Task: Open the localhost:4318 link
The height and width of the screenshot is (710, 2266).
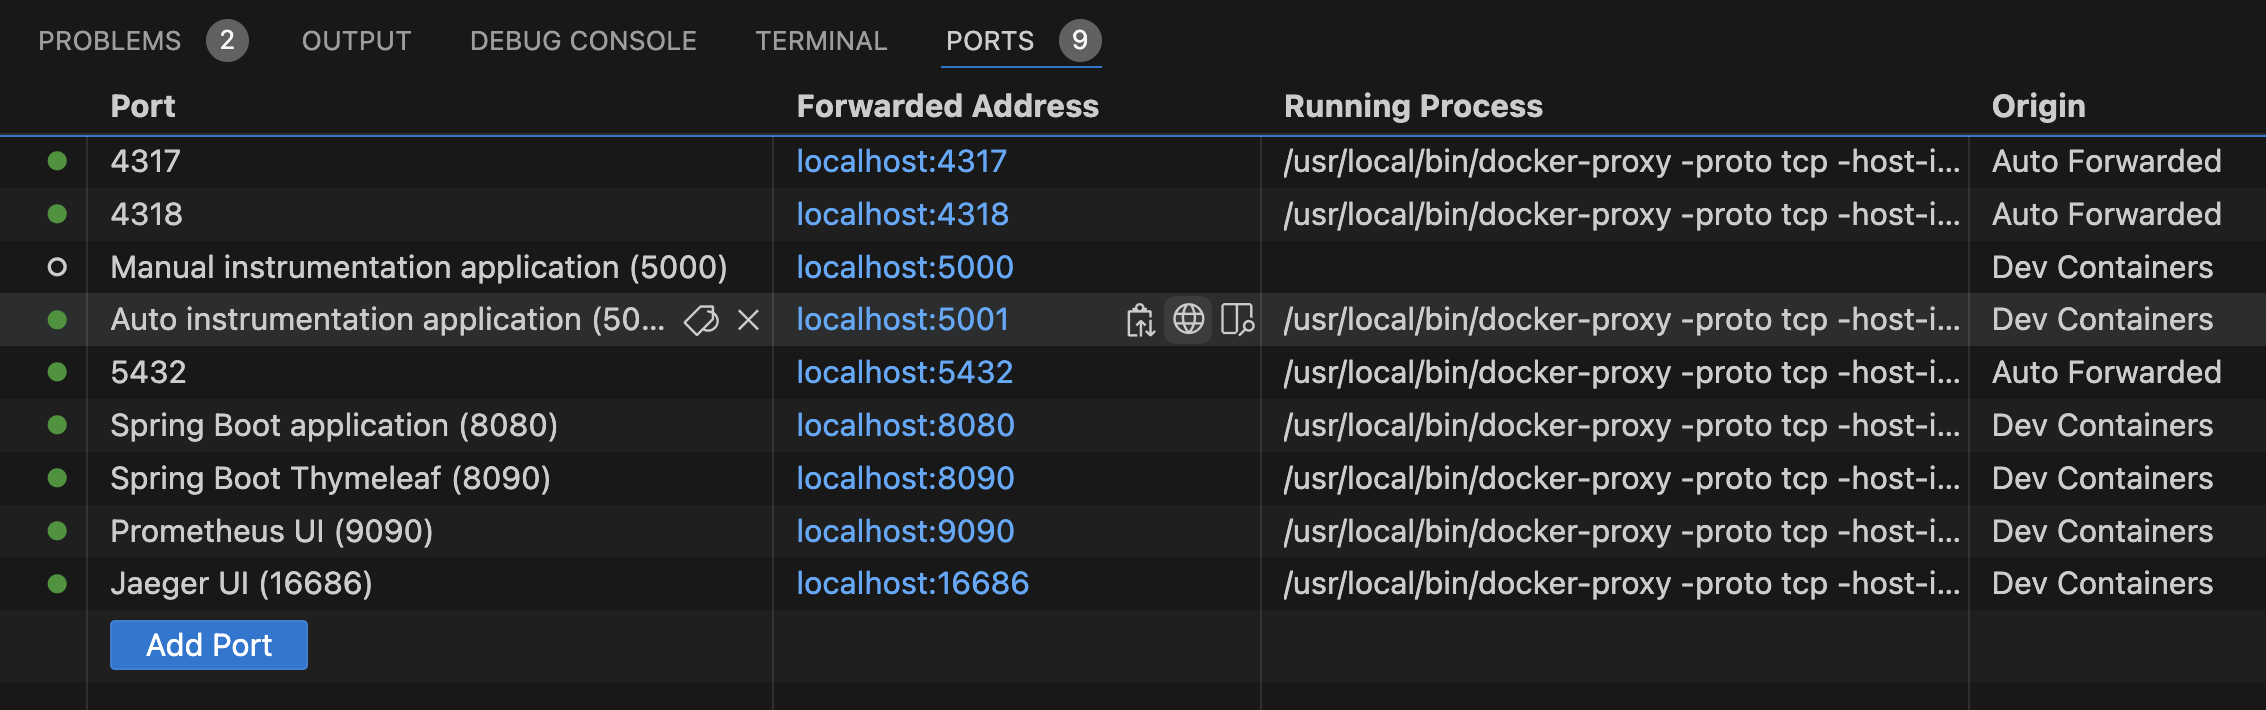Action: coord(902,214)
